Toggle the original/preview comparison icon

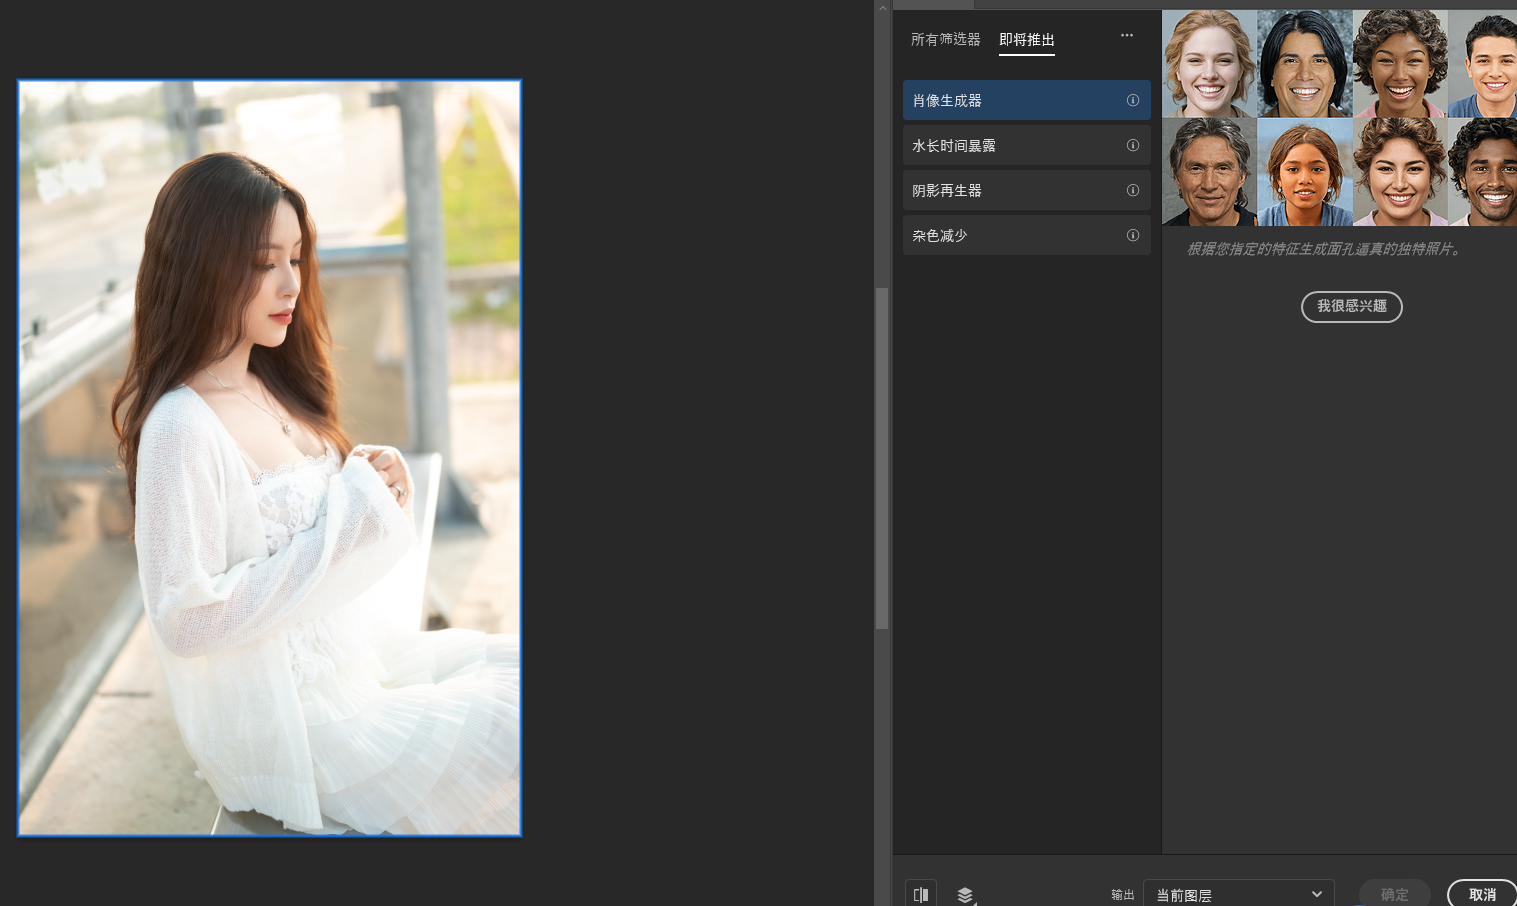pos(920,894)
